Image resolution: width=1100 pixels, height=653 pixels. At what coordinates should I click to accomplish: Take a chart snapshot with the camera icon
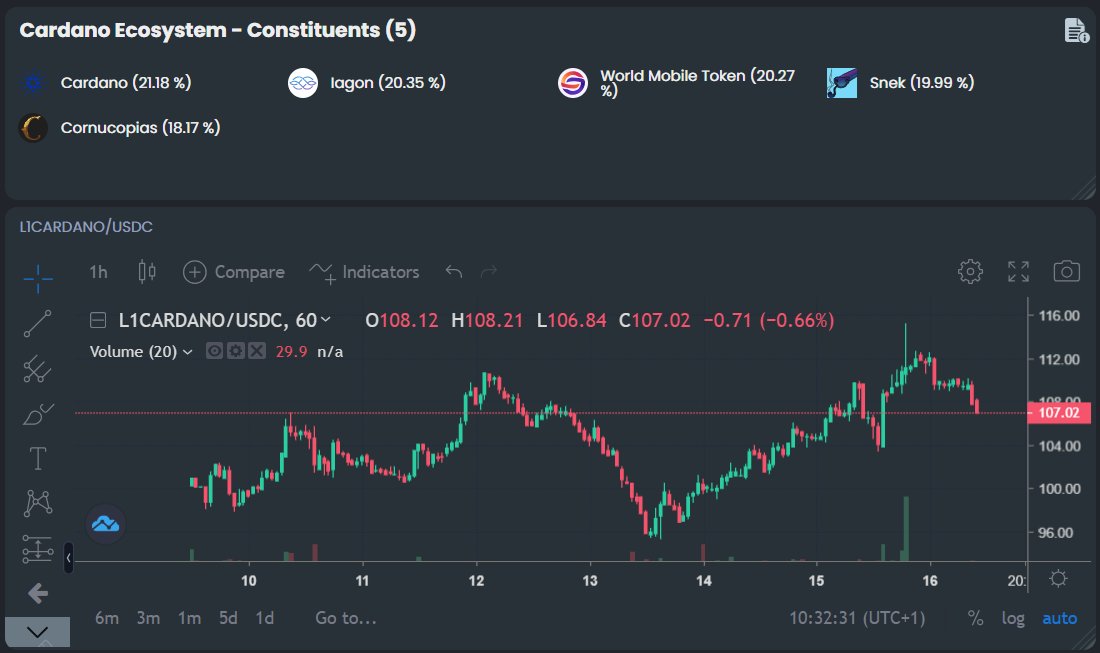[1068, 271]
